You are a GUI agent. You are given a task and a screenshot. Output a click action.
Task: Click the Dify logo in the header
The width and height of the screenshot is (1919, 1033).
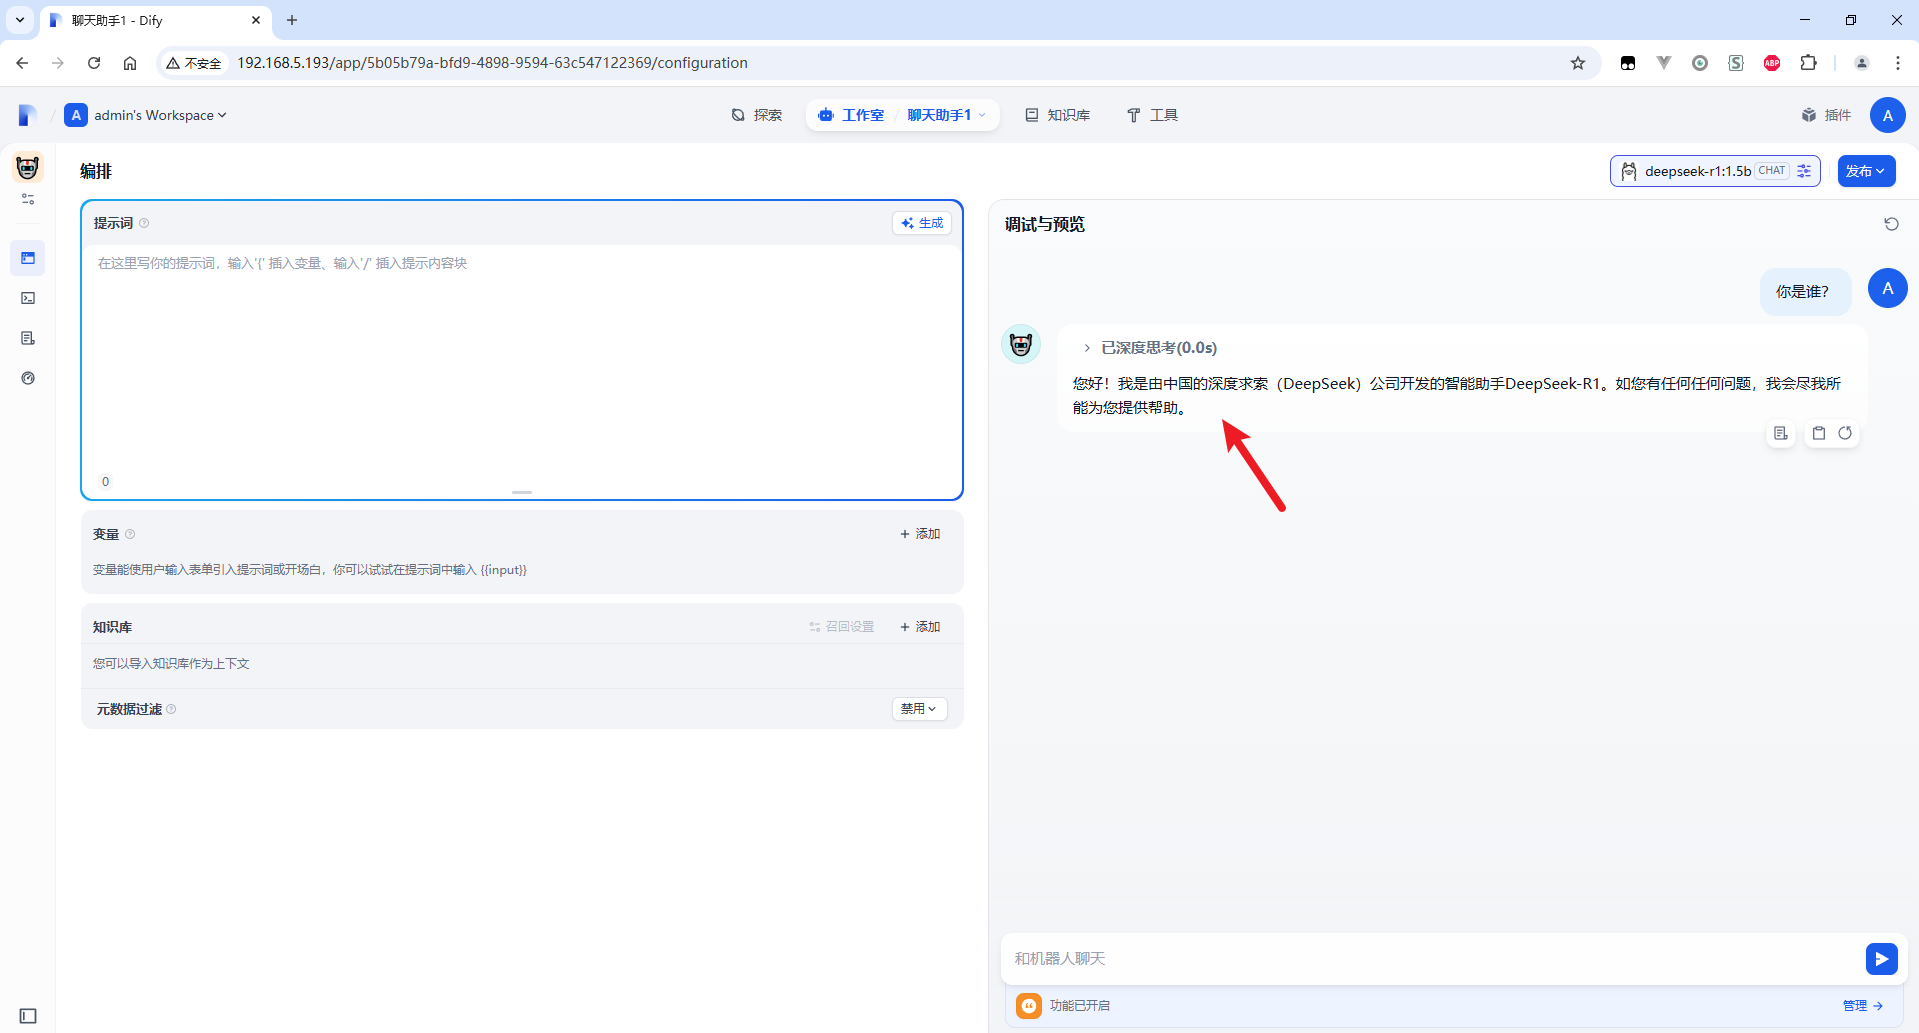click(27, 115)
